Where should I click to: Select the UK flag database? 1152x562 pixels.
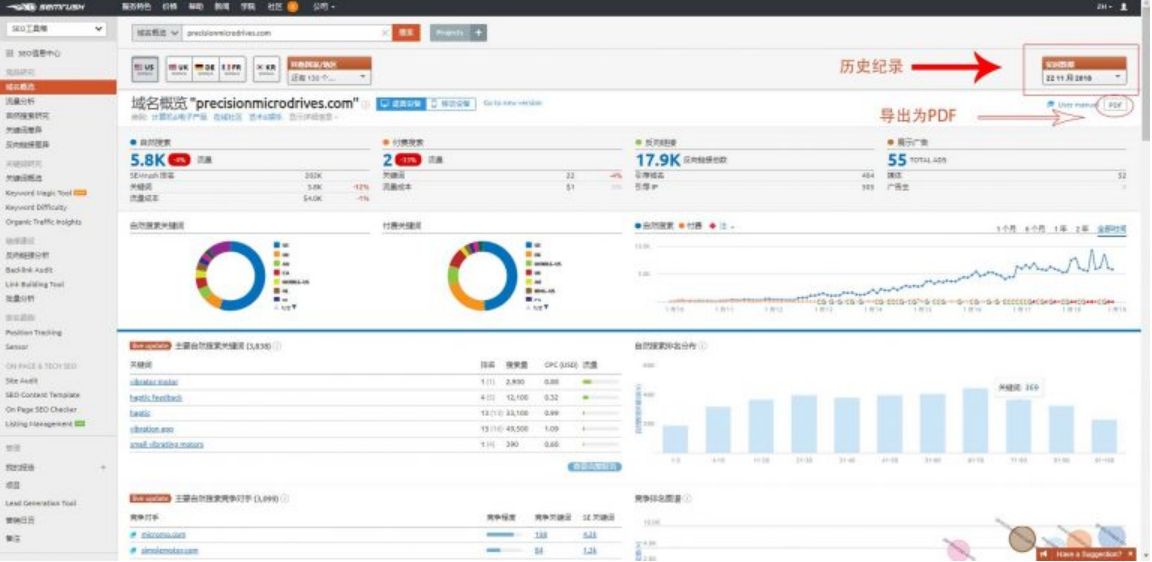click(x=179, y=67)
